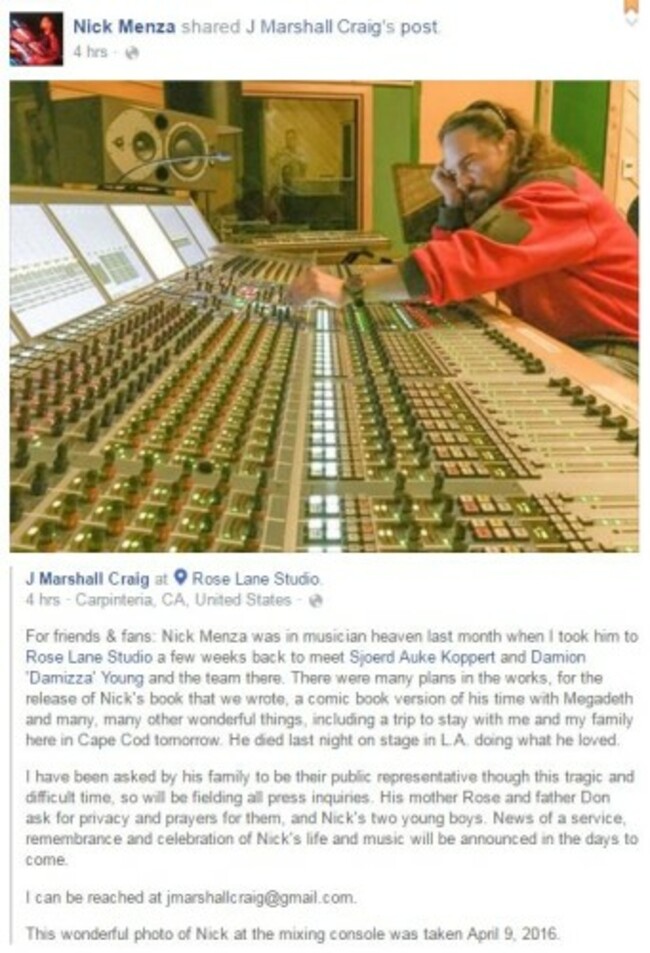This screenshot has width=650, height=953.
Task: Click the jmarshallcraig@gmail.com email address
Action: pyautogui.click(x=259, y=897)
